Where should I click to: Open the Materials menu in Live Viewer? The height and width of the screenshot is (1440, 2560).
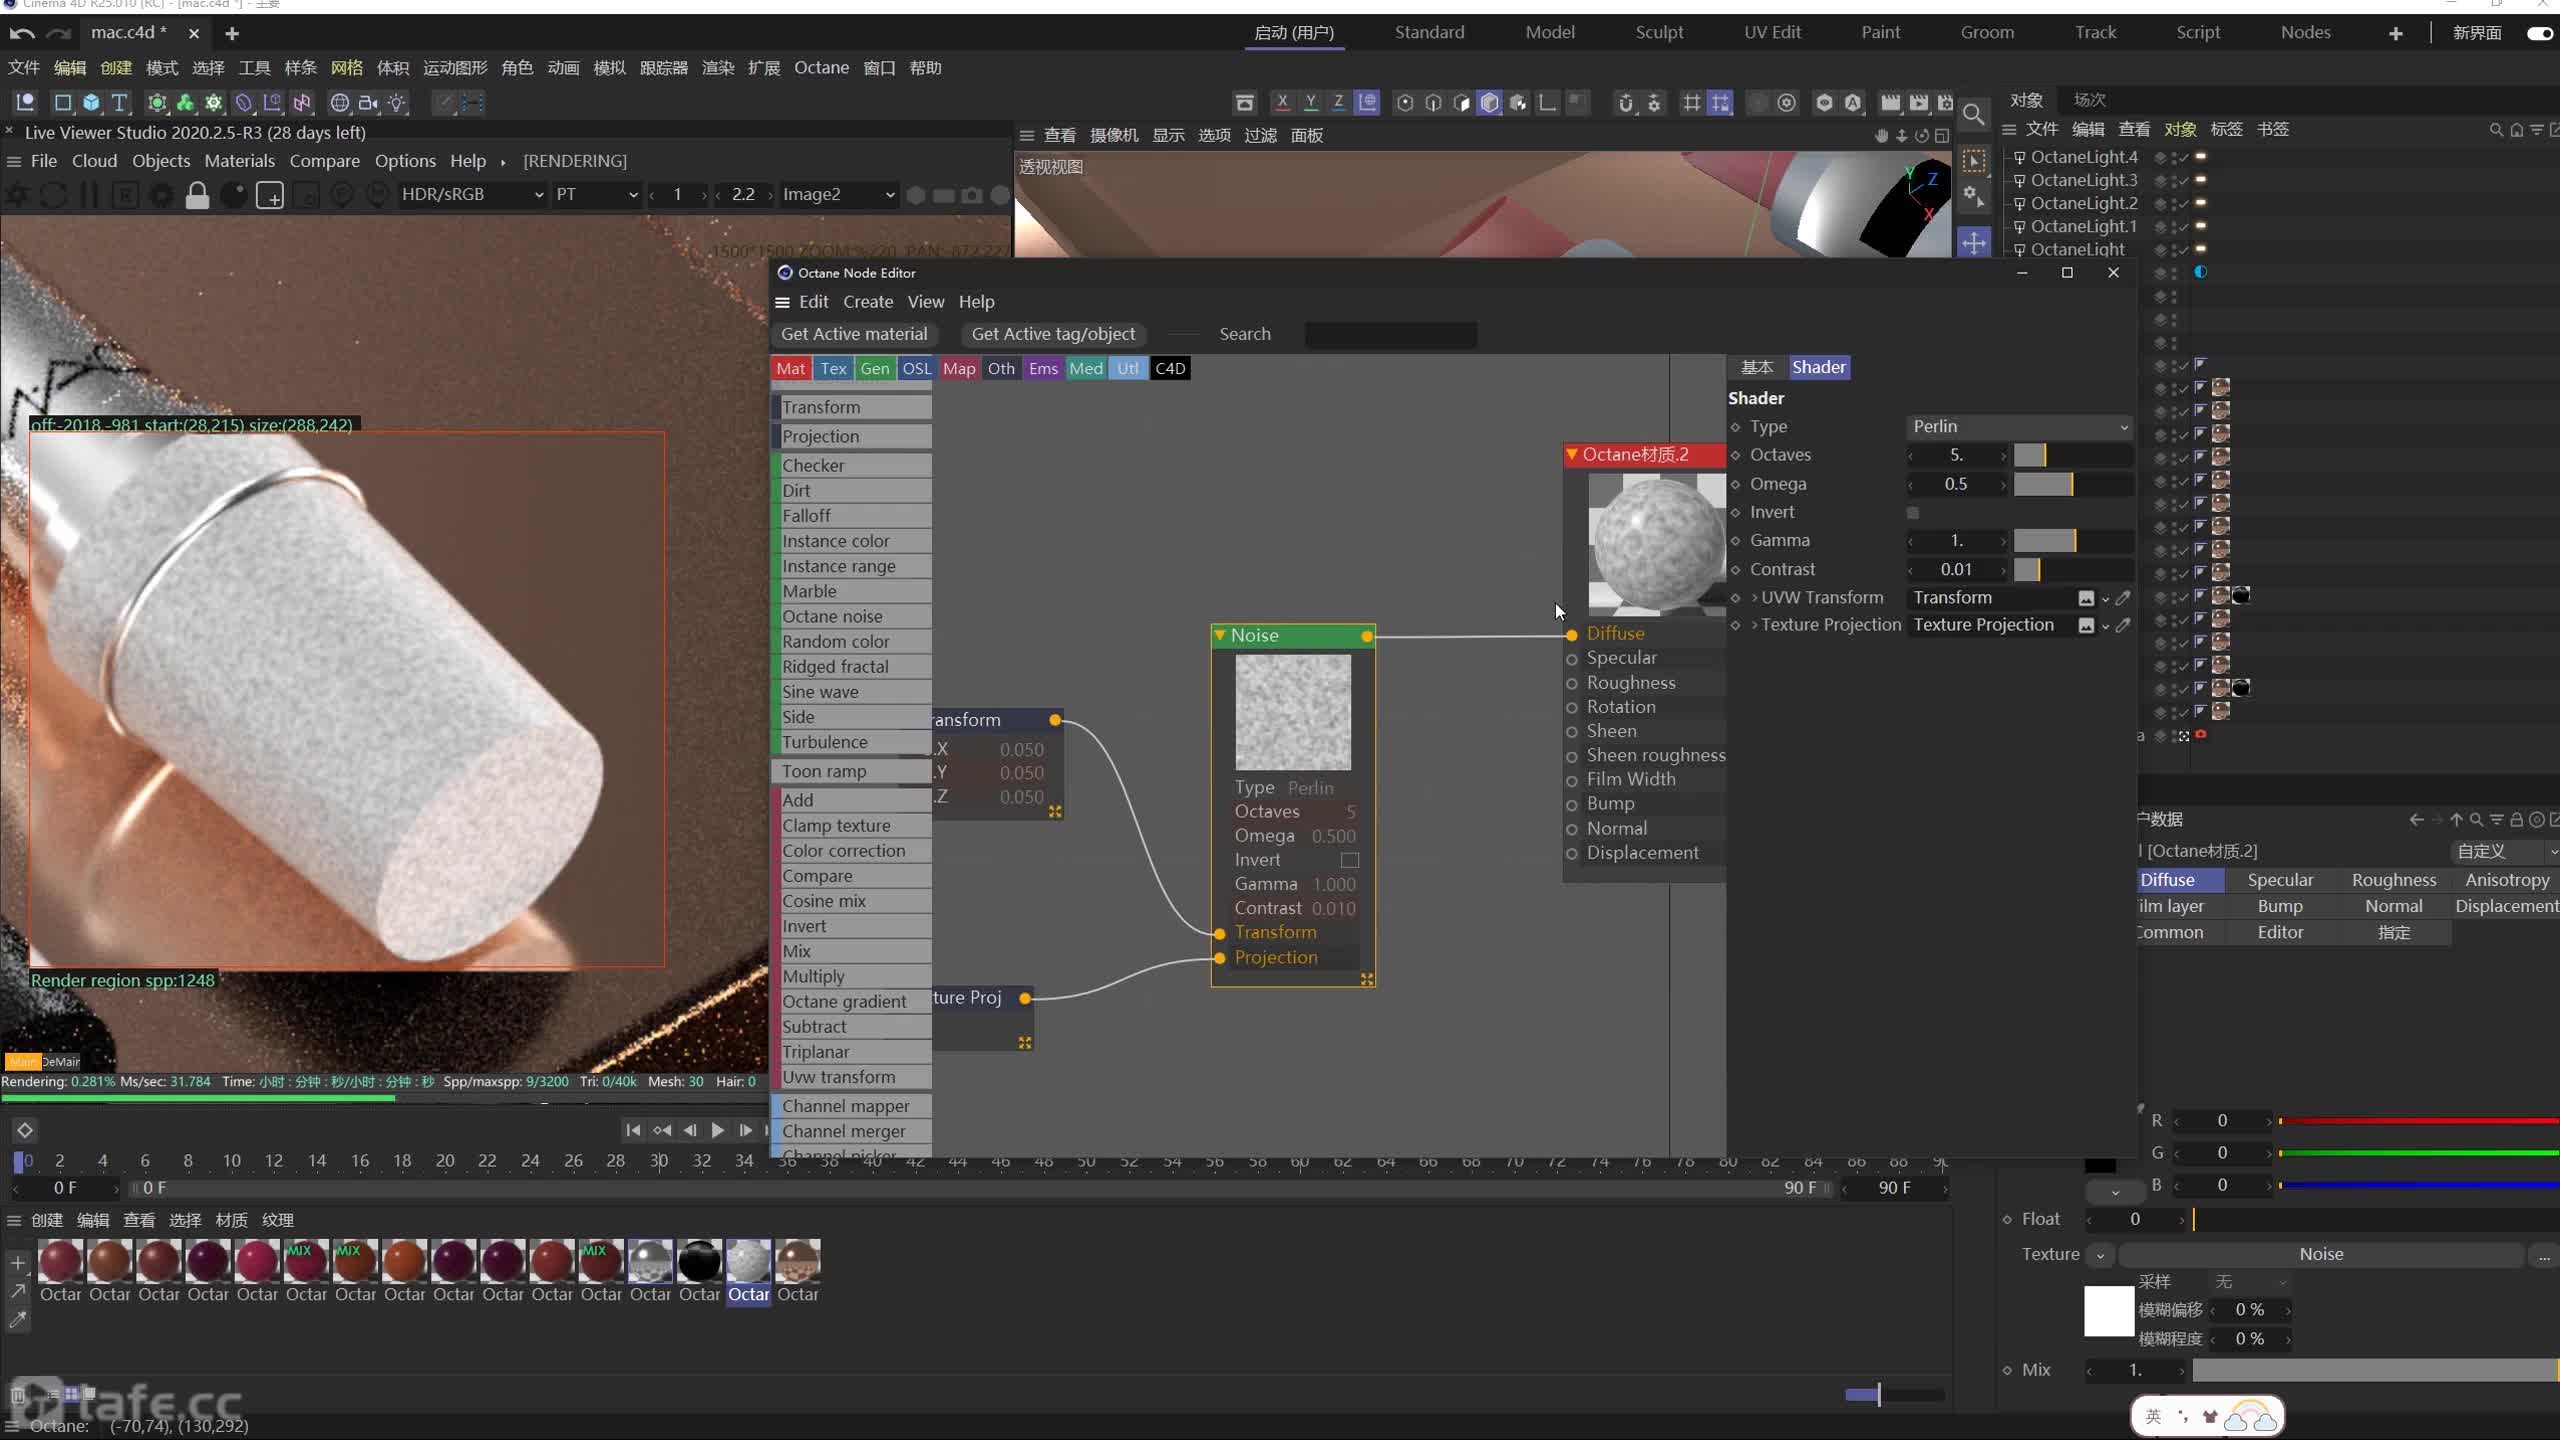[239, 161]
